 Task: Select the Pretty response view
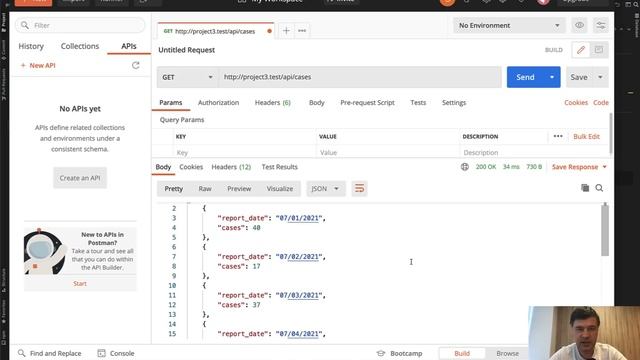point(173,189)
